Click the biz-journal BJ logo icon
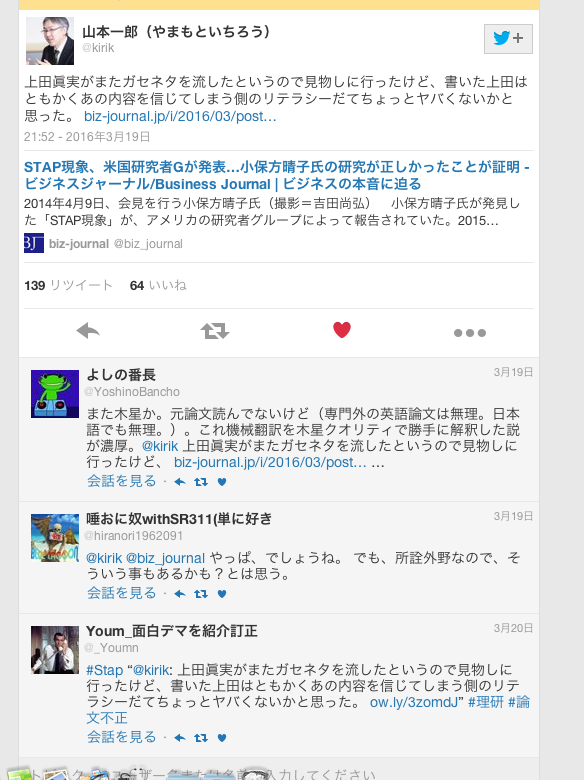584x780 pixels. pos(34,243)
